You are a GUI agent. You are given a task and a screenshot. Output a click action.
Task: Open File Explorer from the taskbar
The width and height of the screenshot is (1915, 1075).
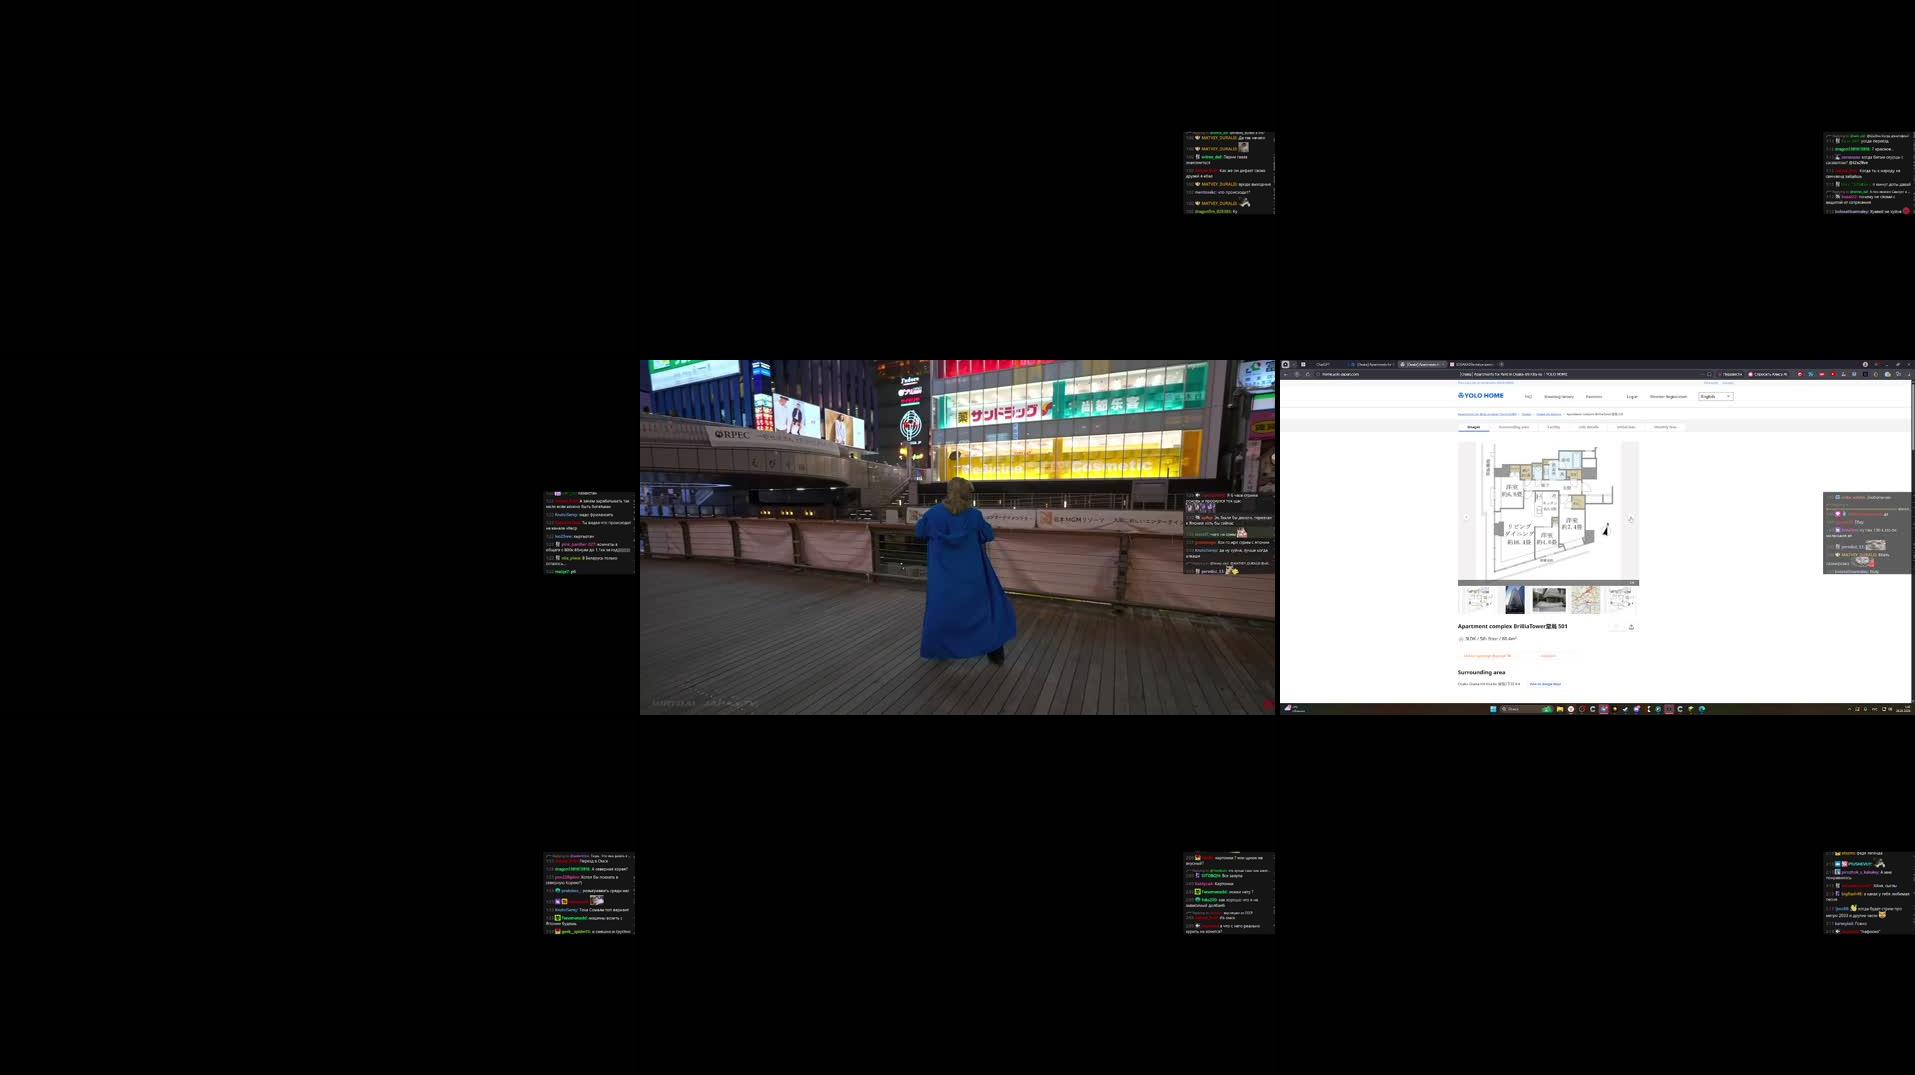(1560, 709)
